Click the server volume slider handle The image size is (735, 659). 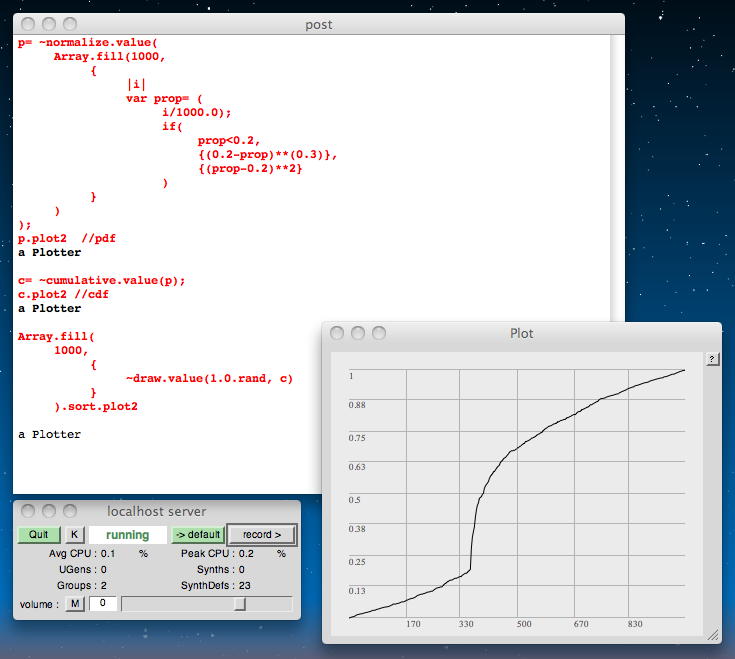click(240, 604)
